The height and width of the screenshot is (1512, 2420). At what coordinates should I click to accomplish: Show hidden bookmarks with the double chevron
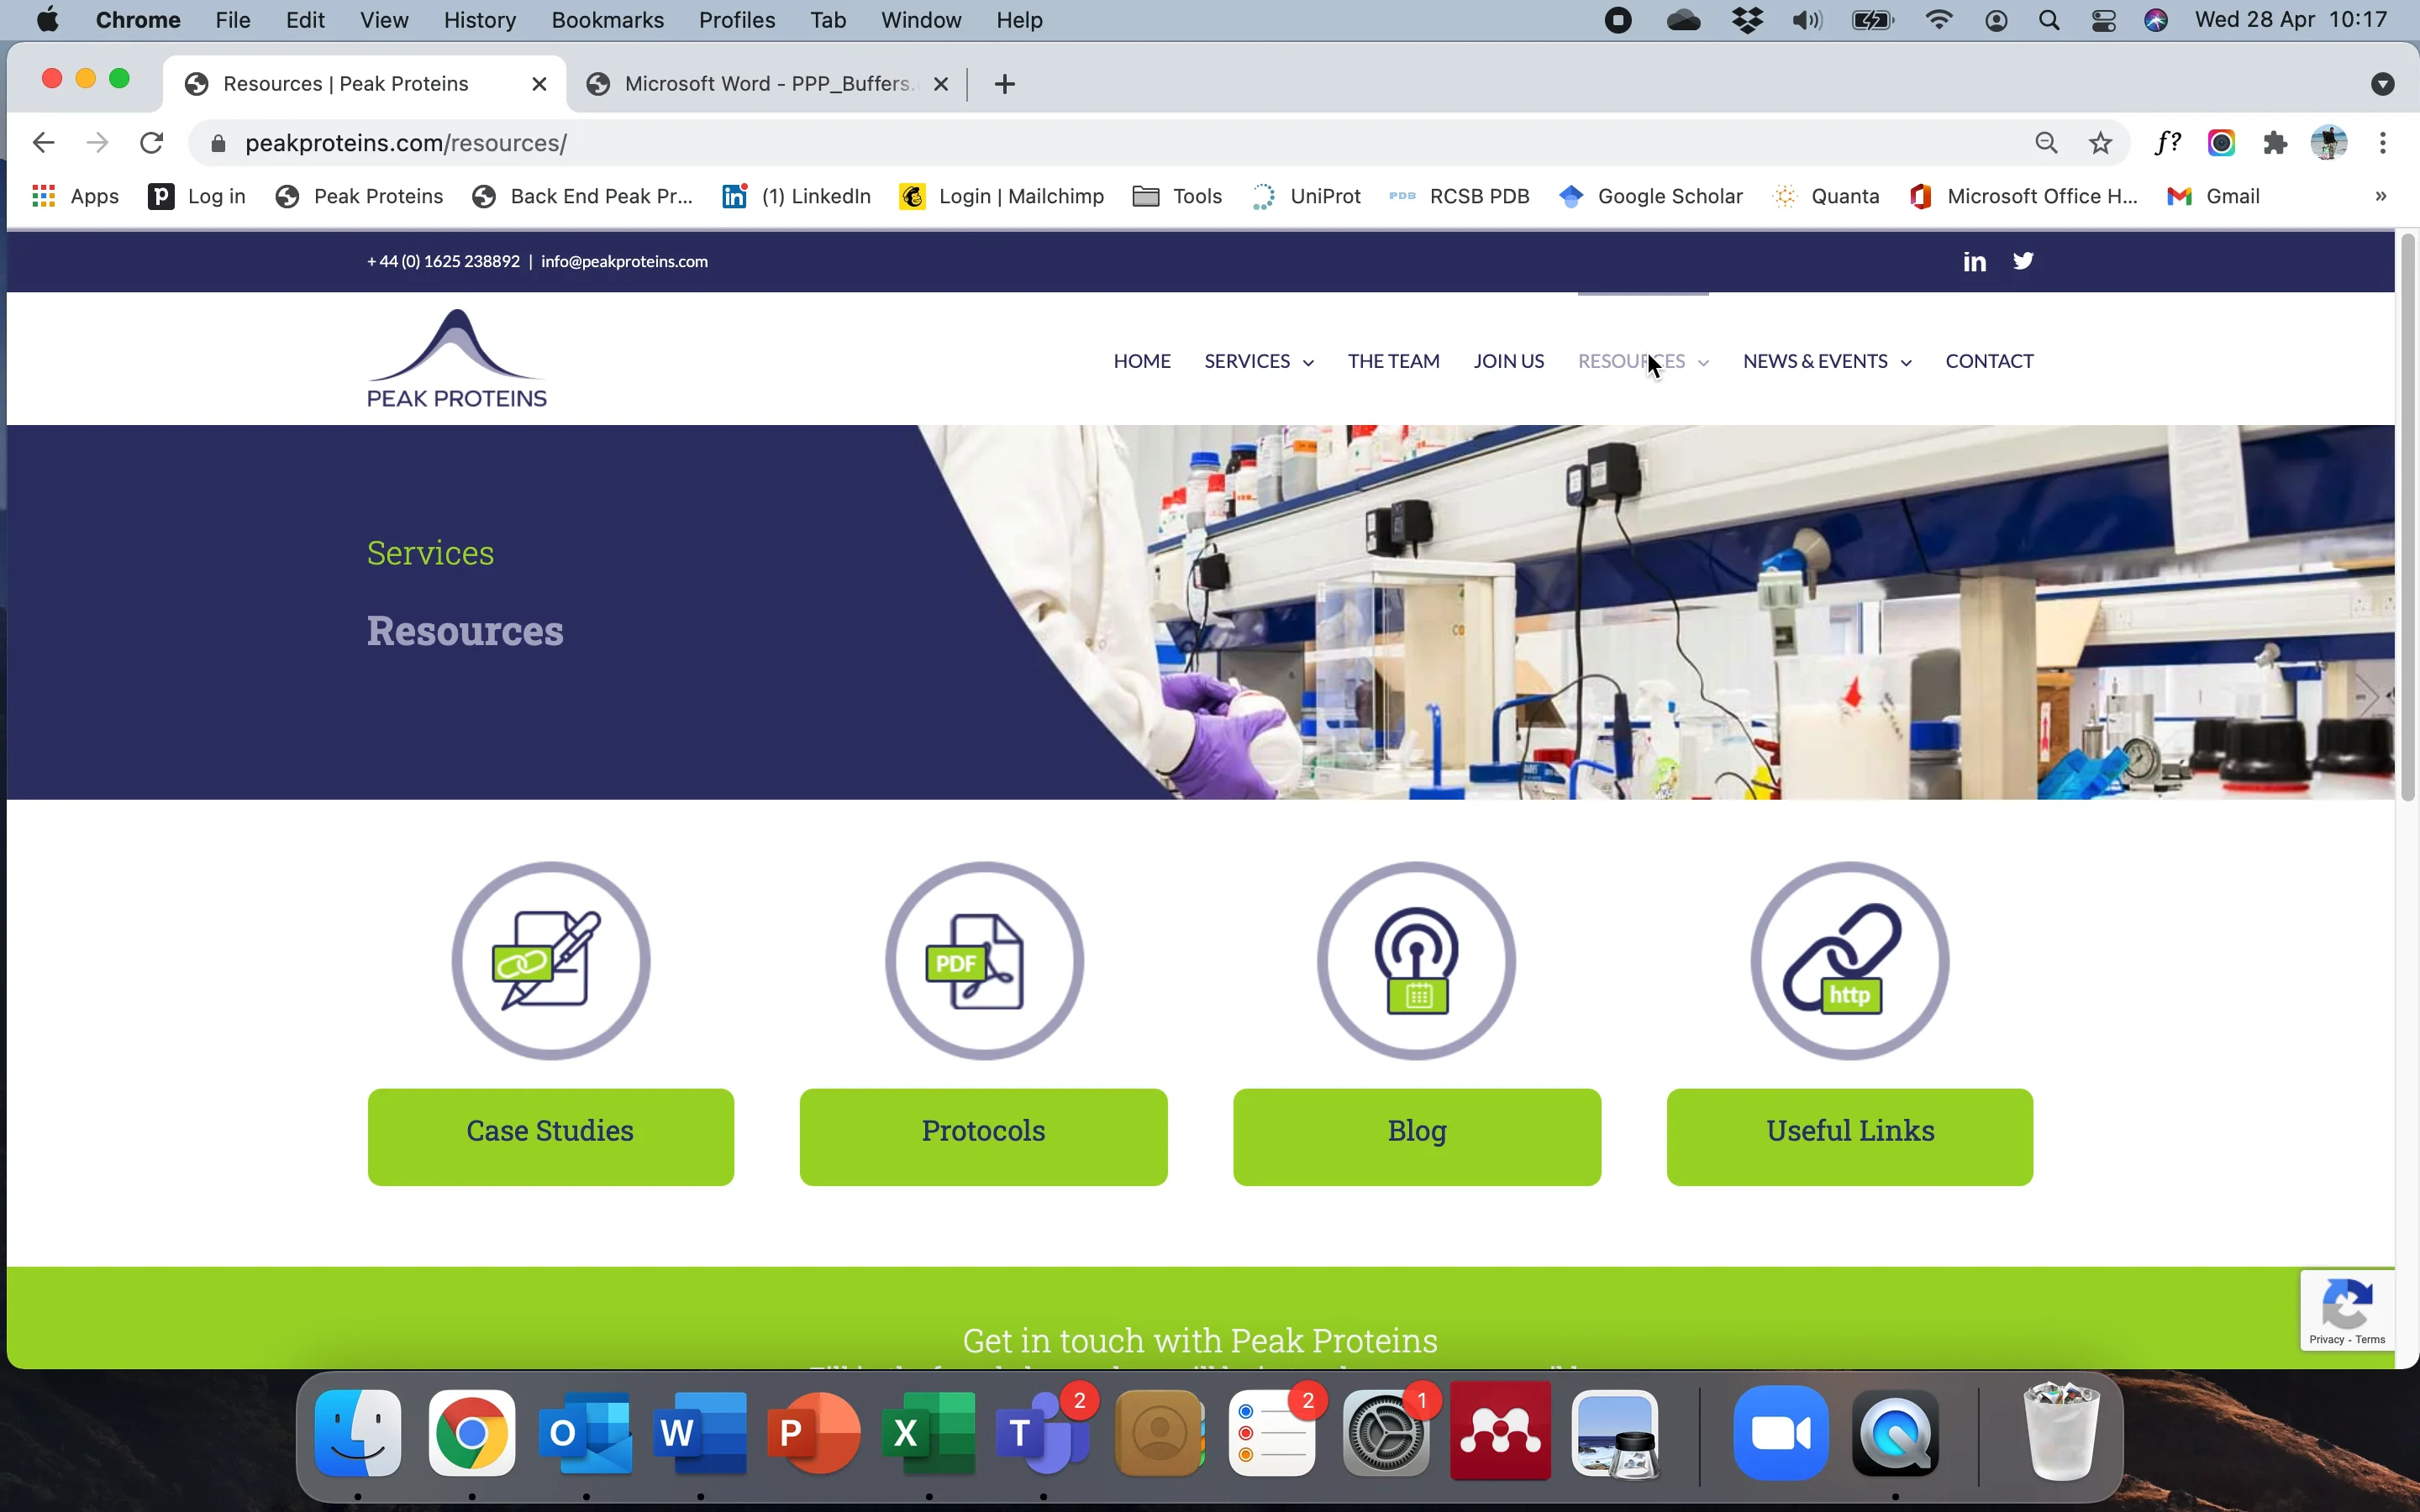(x=2381, y=197)
